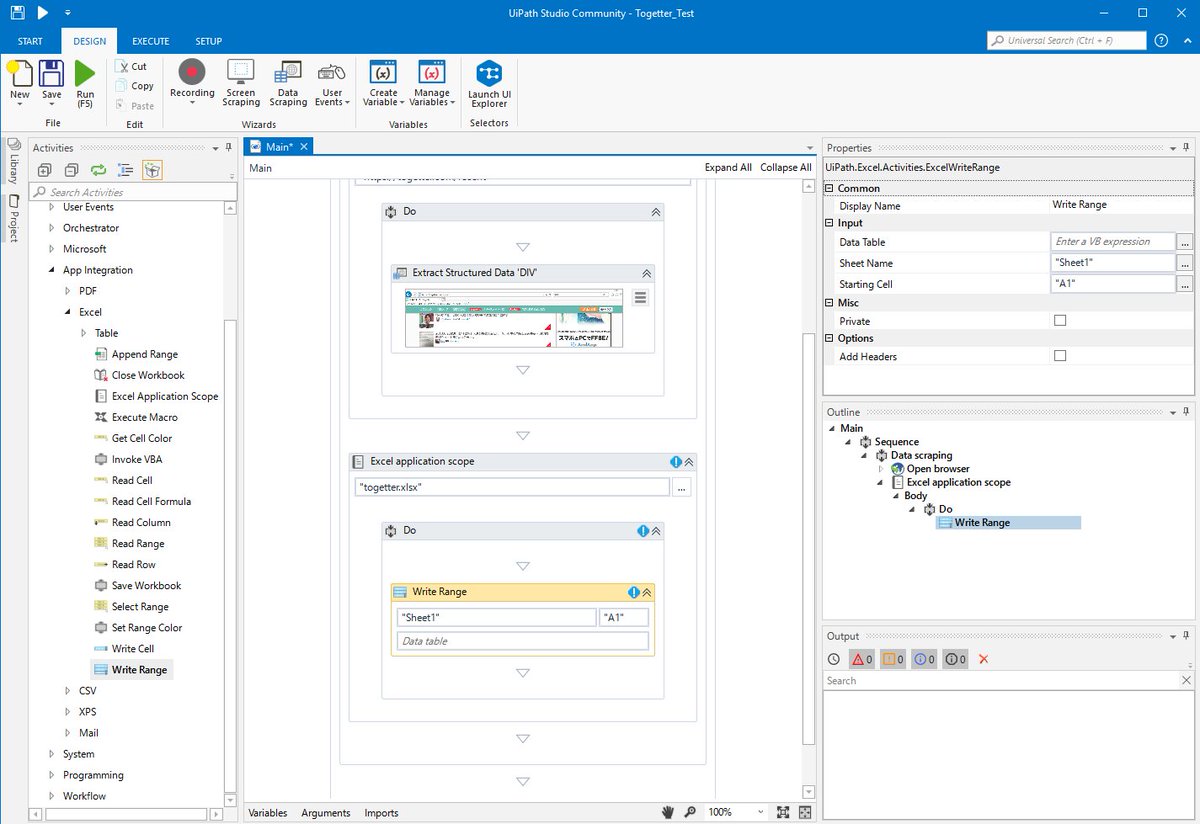Expand the Orchestrator category
This screenshot has width=1200, height=824.
[x=52, y=228]
